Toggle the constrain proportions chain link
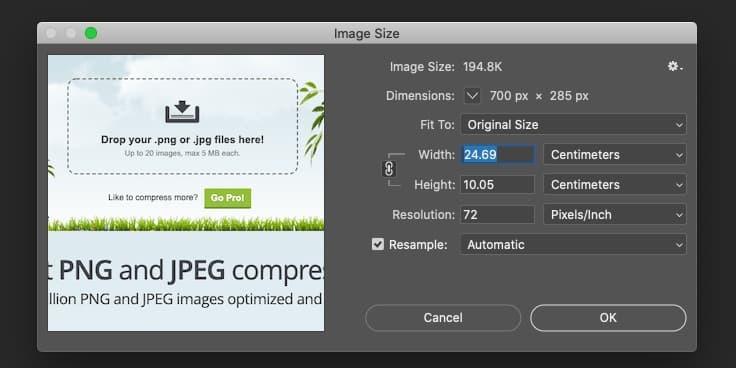This screenshot has height=368, width=736. 389,169
